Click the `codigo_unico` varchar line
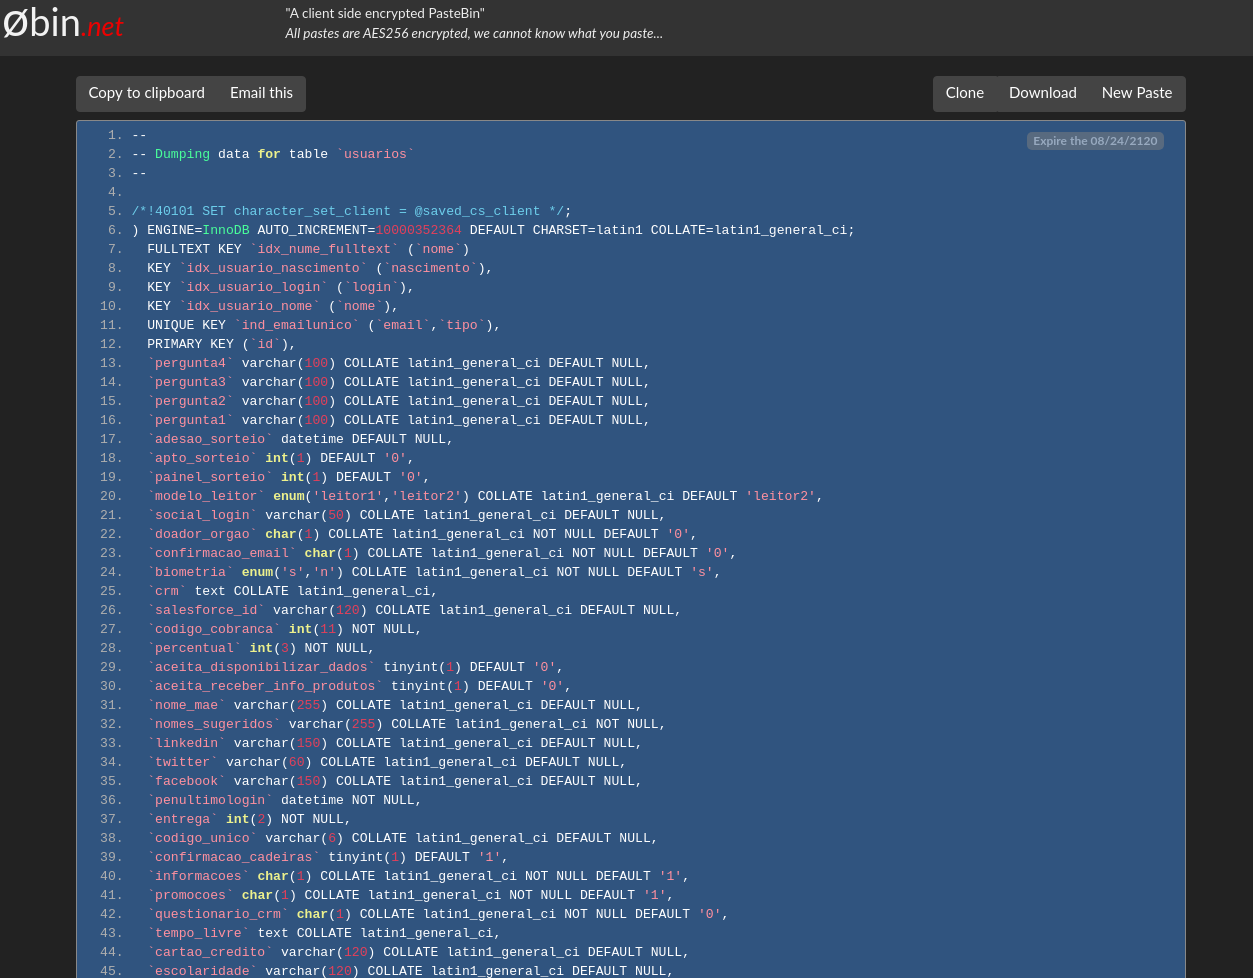The height and width of the screenshot is (978, 1253). [x=403, y=838]
